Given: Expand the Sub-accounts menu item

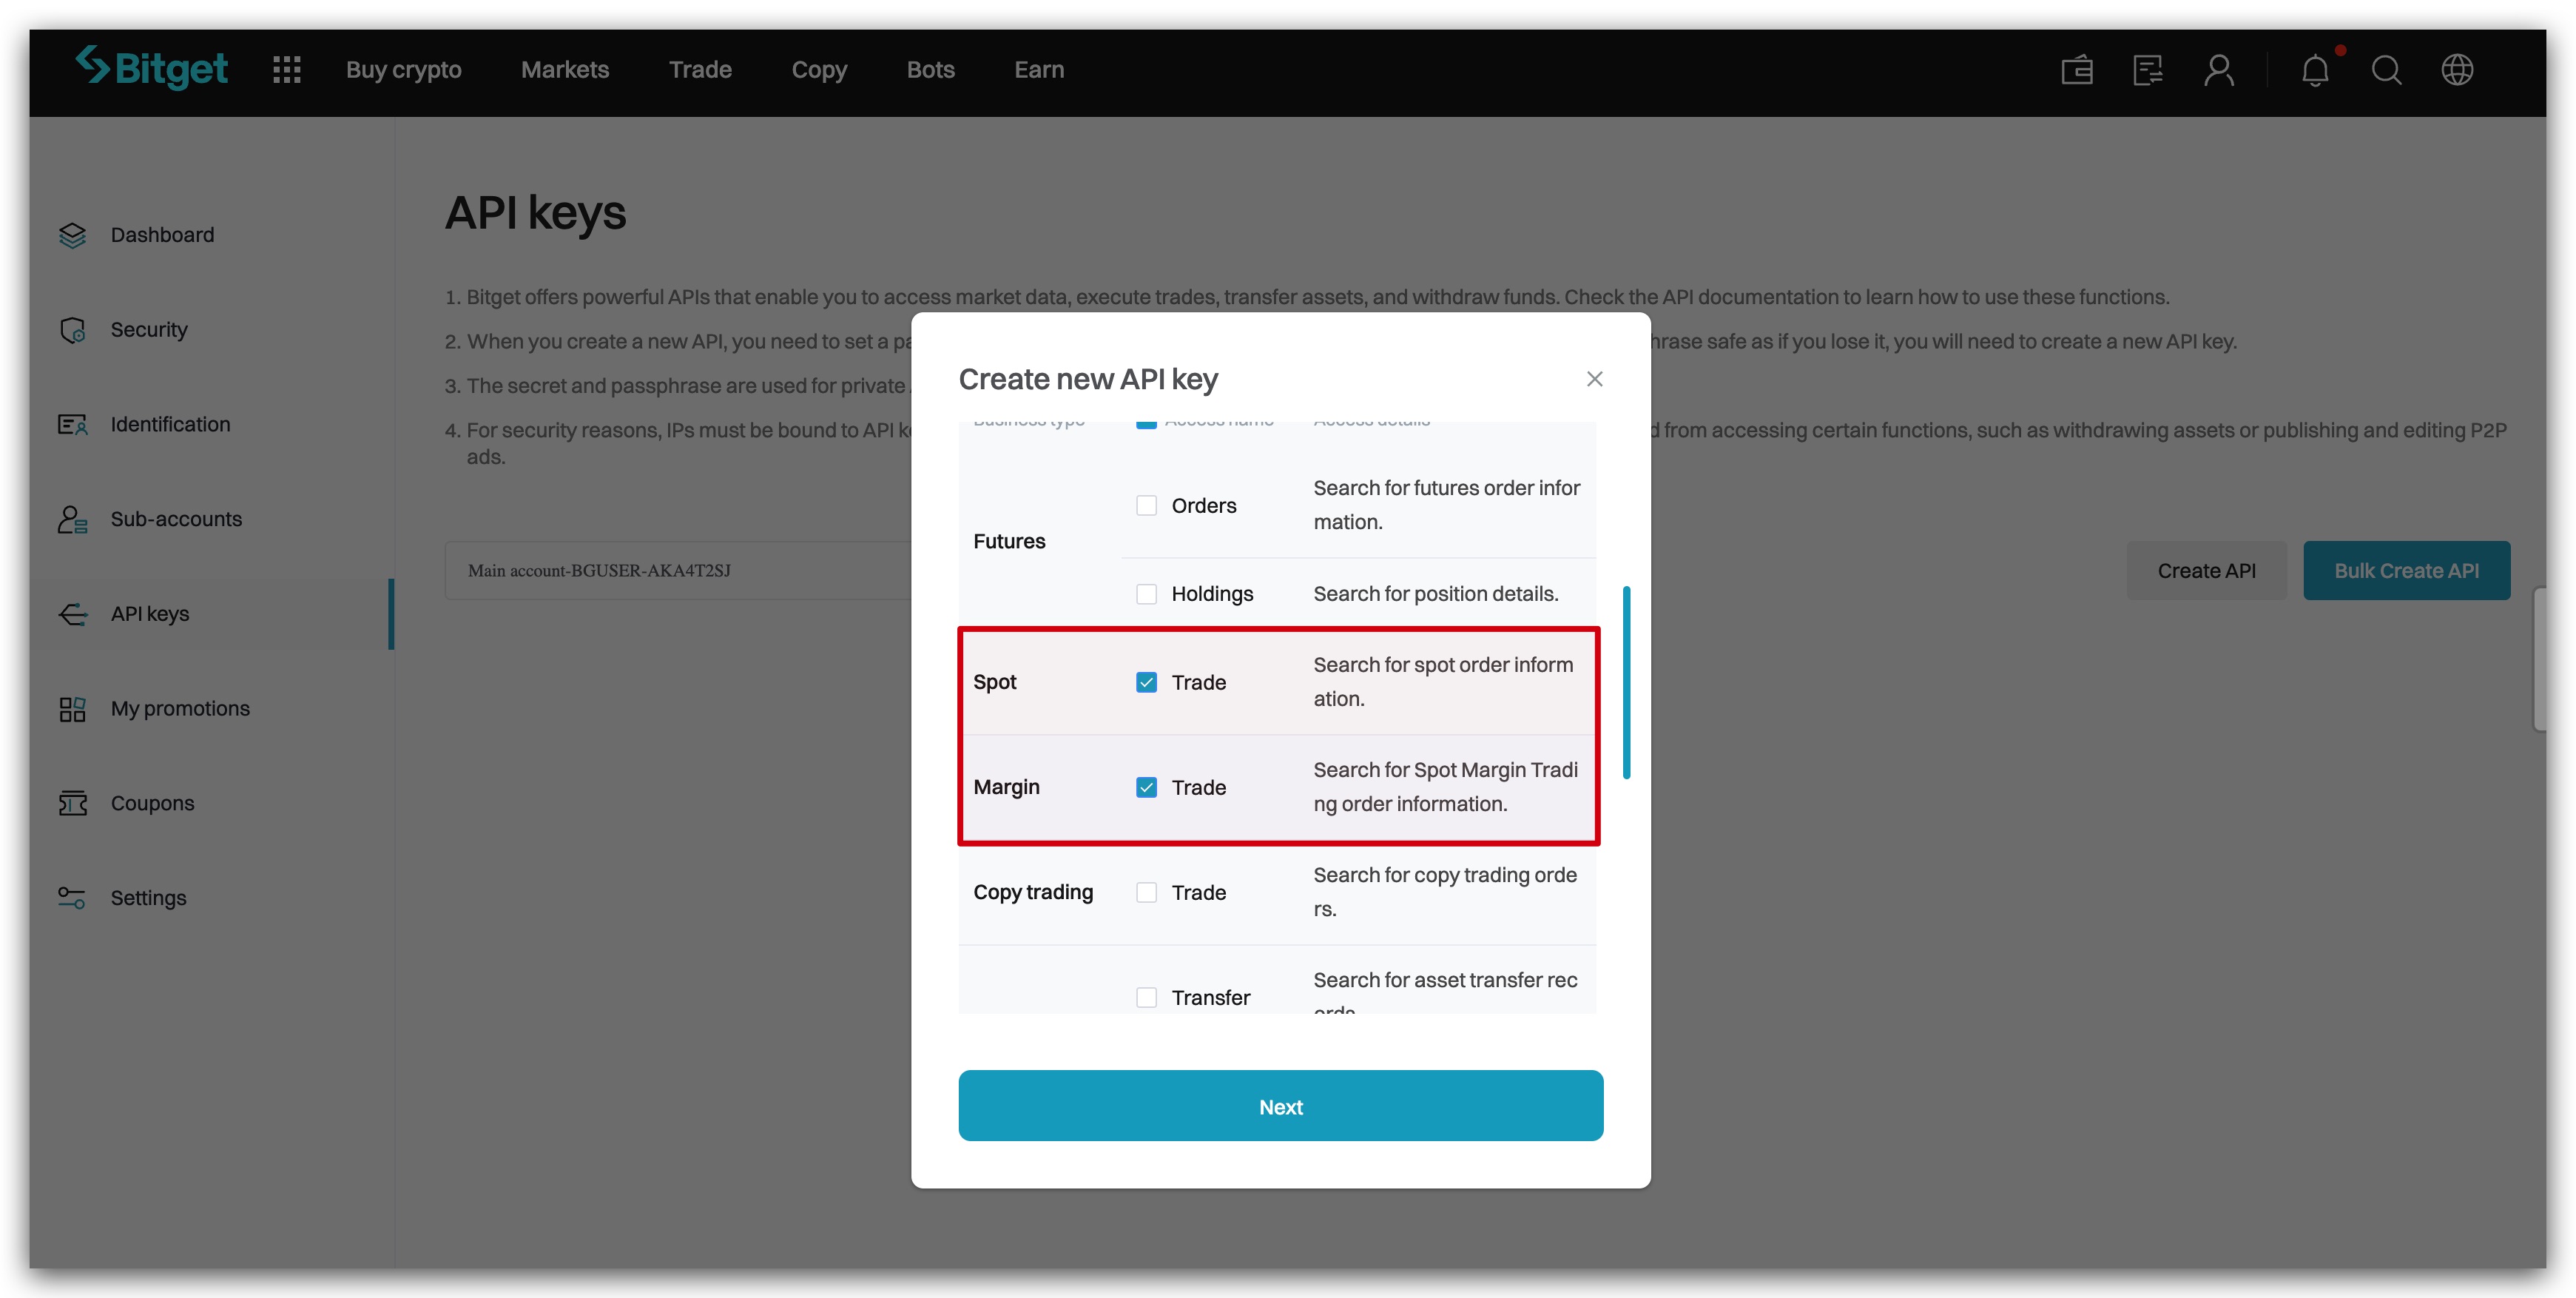Looking at the screenshot, I should coord(175,518).
